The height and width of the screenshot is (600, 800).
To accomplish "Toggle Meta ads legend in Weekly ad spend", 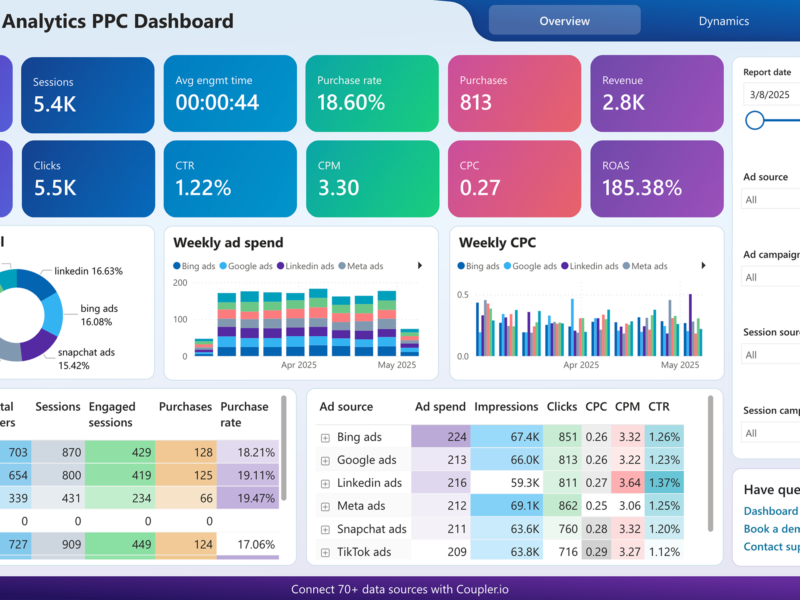I will pyautogui.click(x=361, y=266).
